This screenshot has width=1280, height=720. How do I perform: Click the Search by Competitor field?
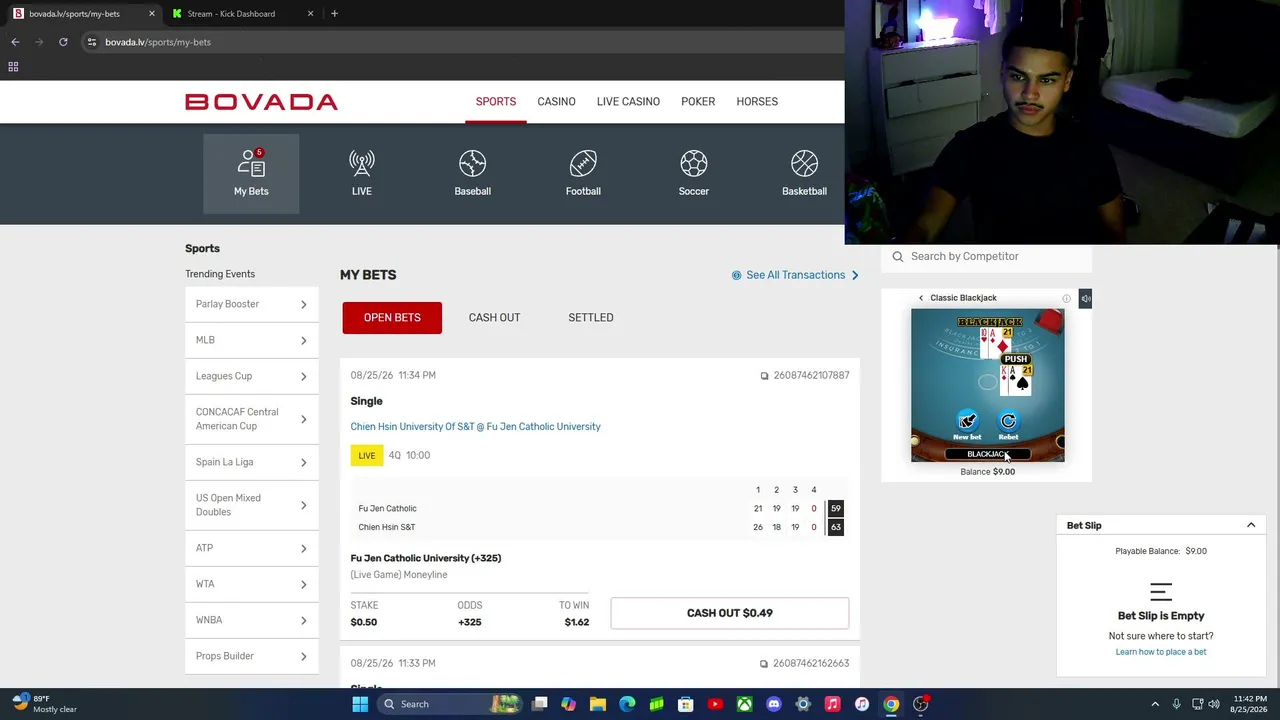click(986, 256)
